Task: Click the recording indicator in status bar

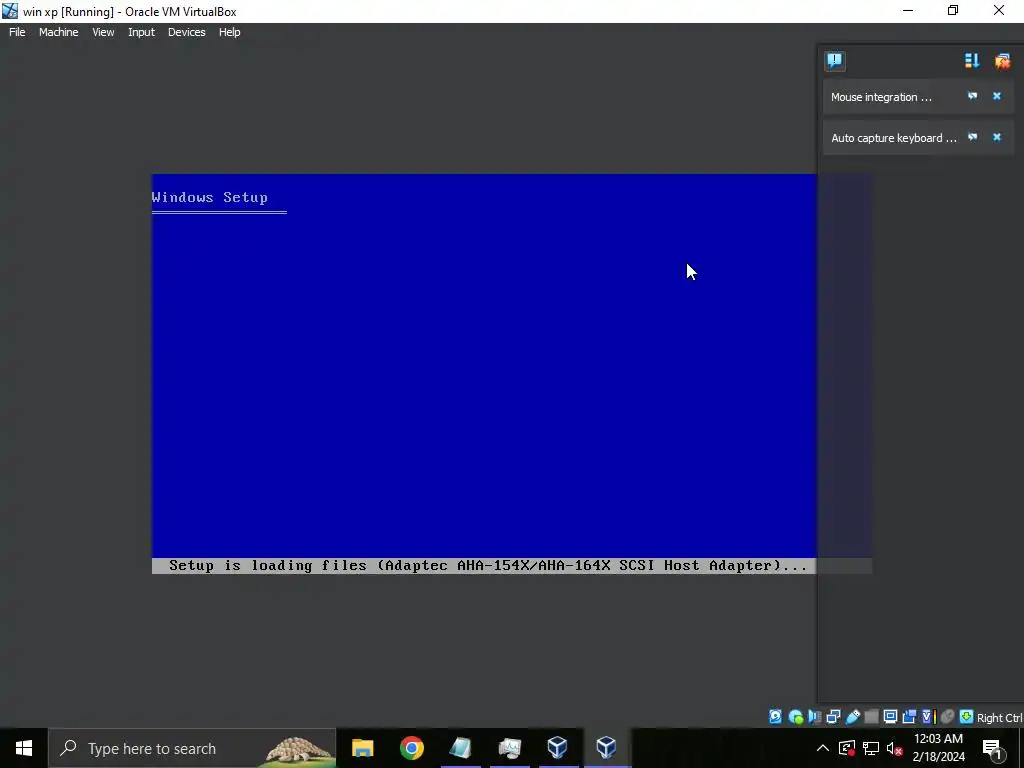Action: tap(908, 717)
